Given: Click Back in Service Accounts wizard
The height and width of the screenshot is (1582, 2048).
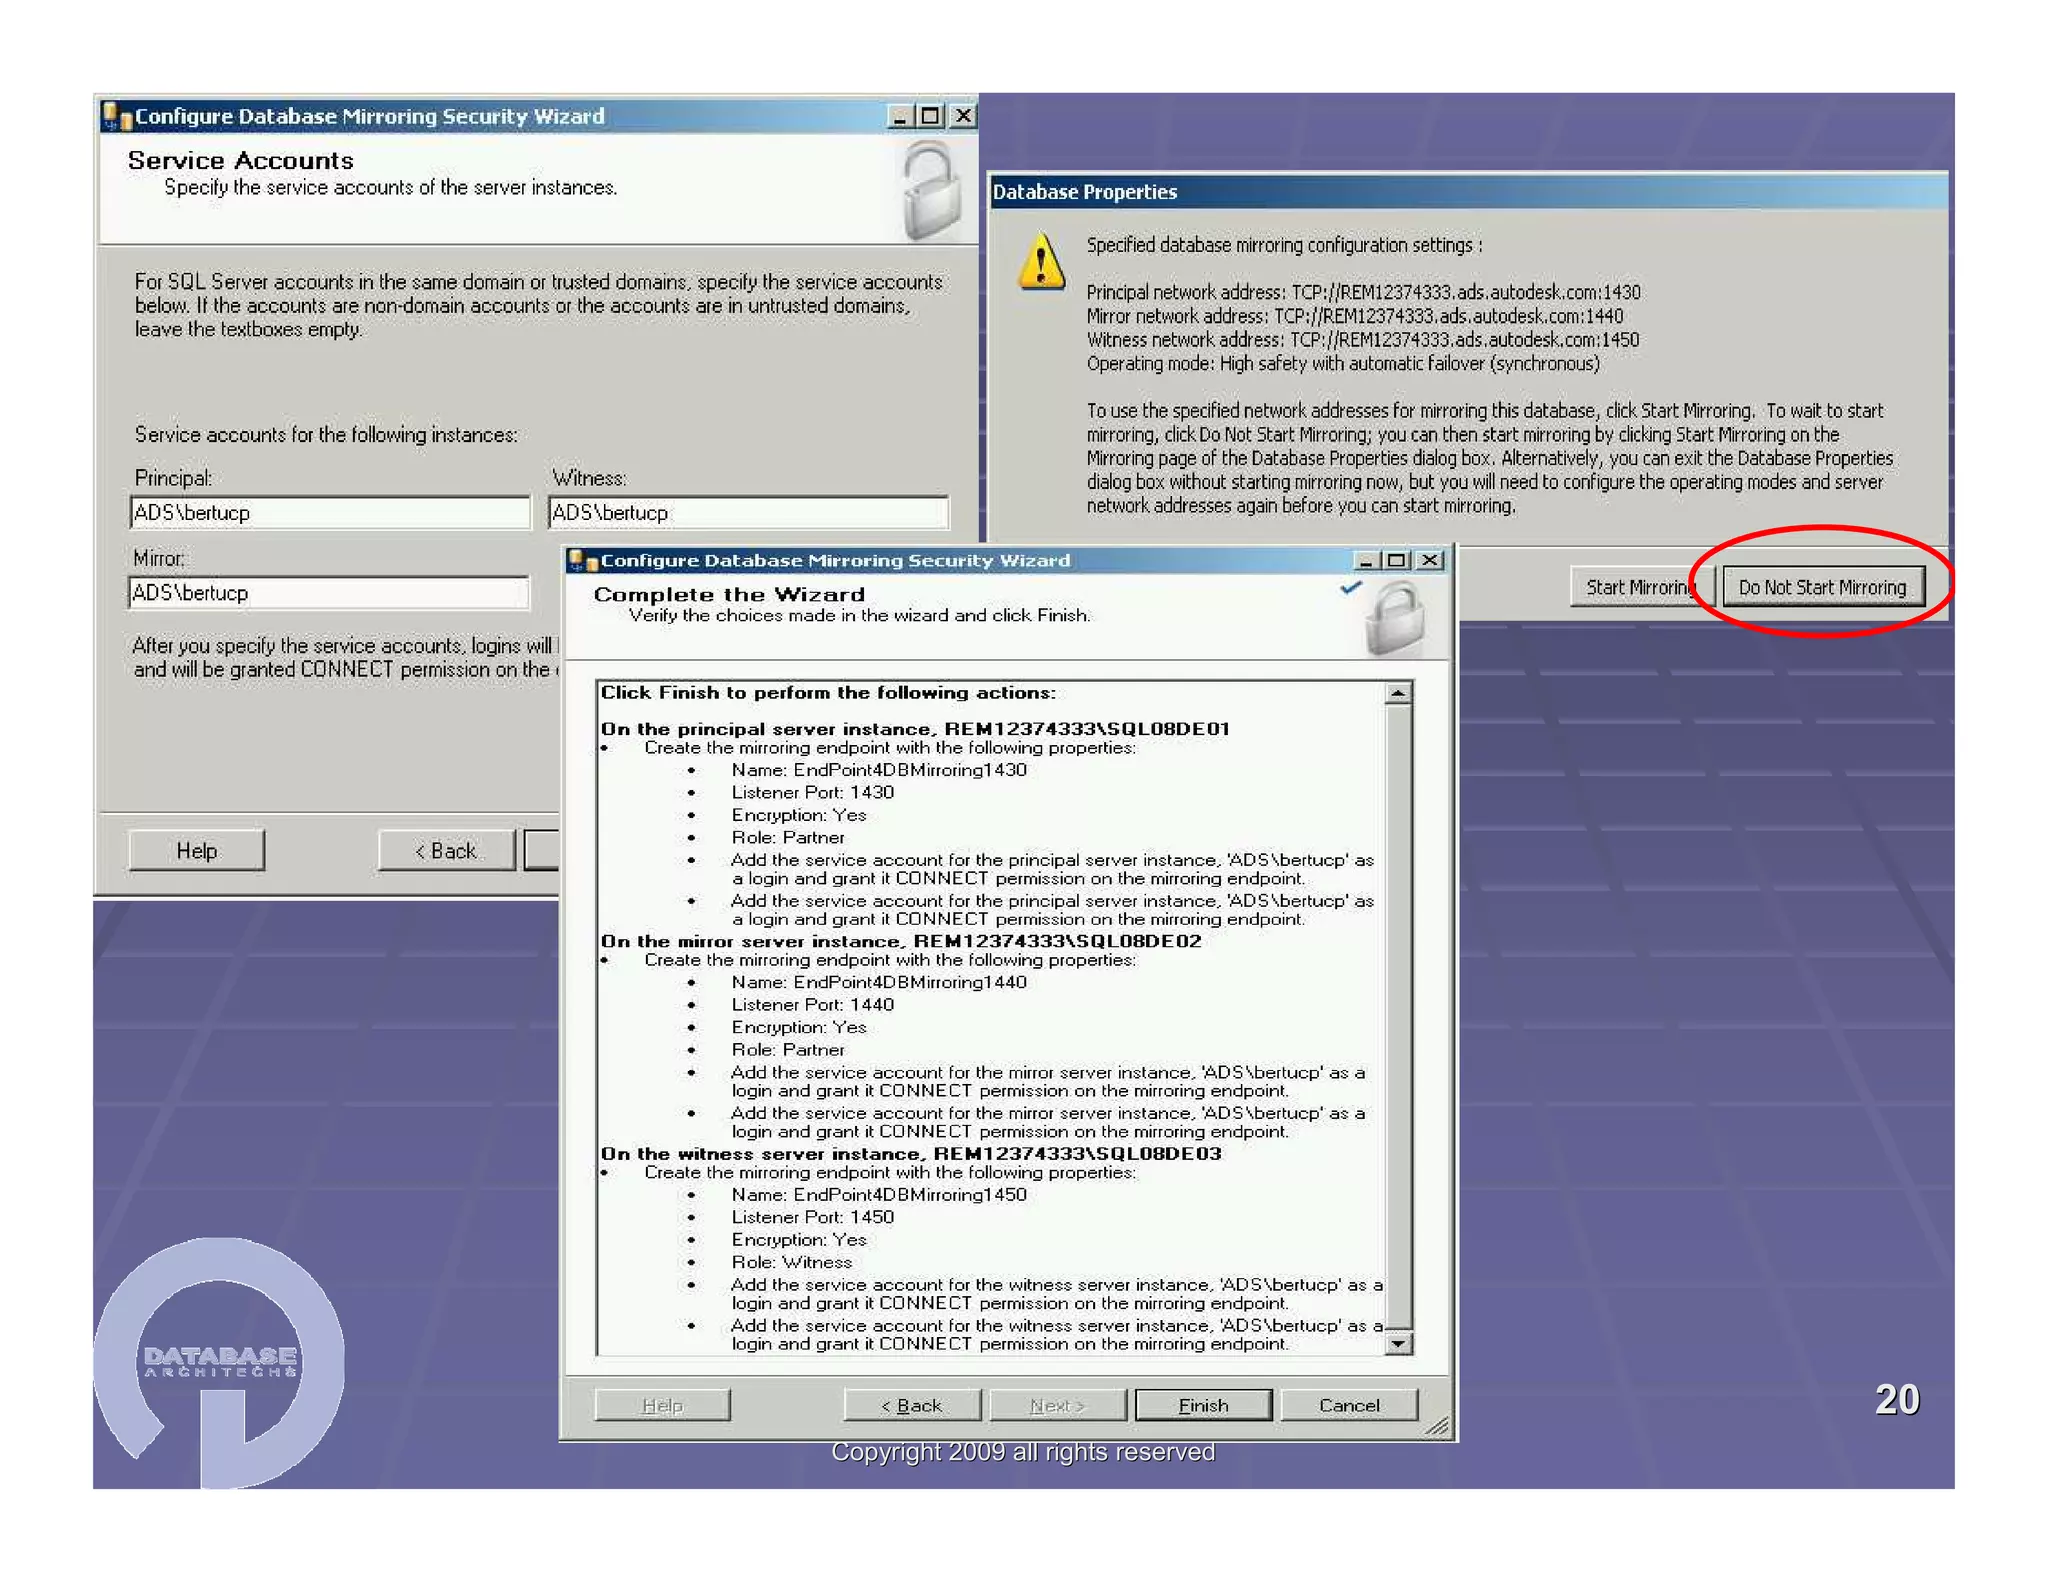Looking at the screenshot, I should [446, 850].
